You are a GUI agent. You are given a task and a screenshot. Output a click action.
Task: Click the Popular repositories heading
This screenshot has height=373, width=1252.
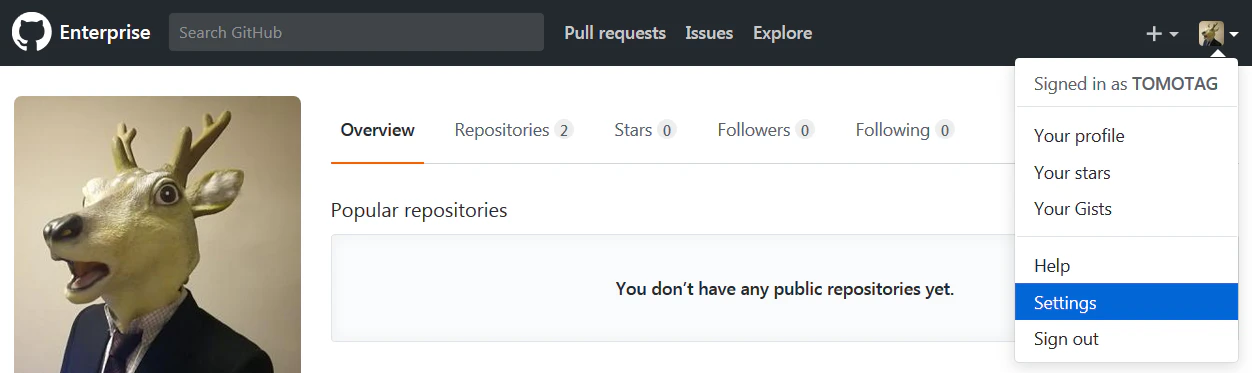tap(419, 210)
